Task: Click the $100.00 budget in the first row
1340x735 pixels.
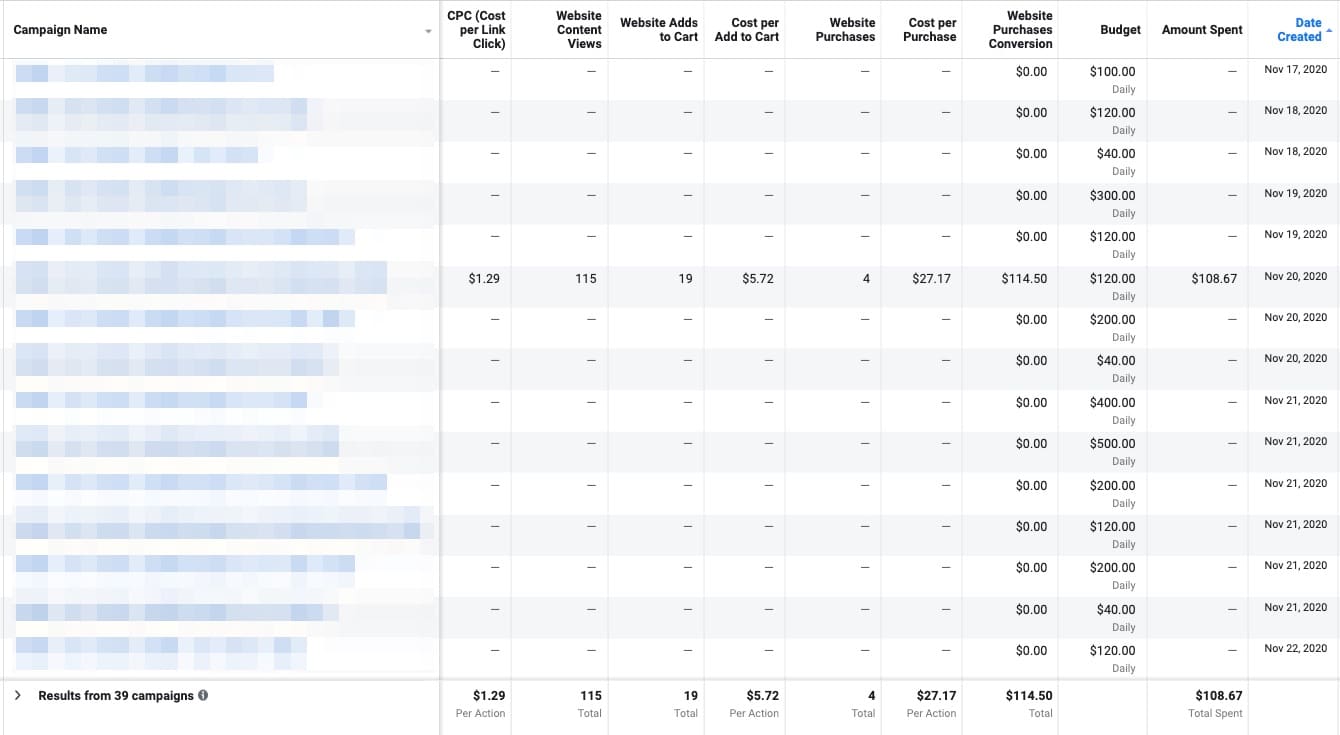Action: coord(1112,72)
